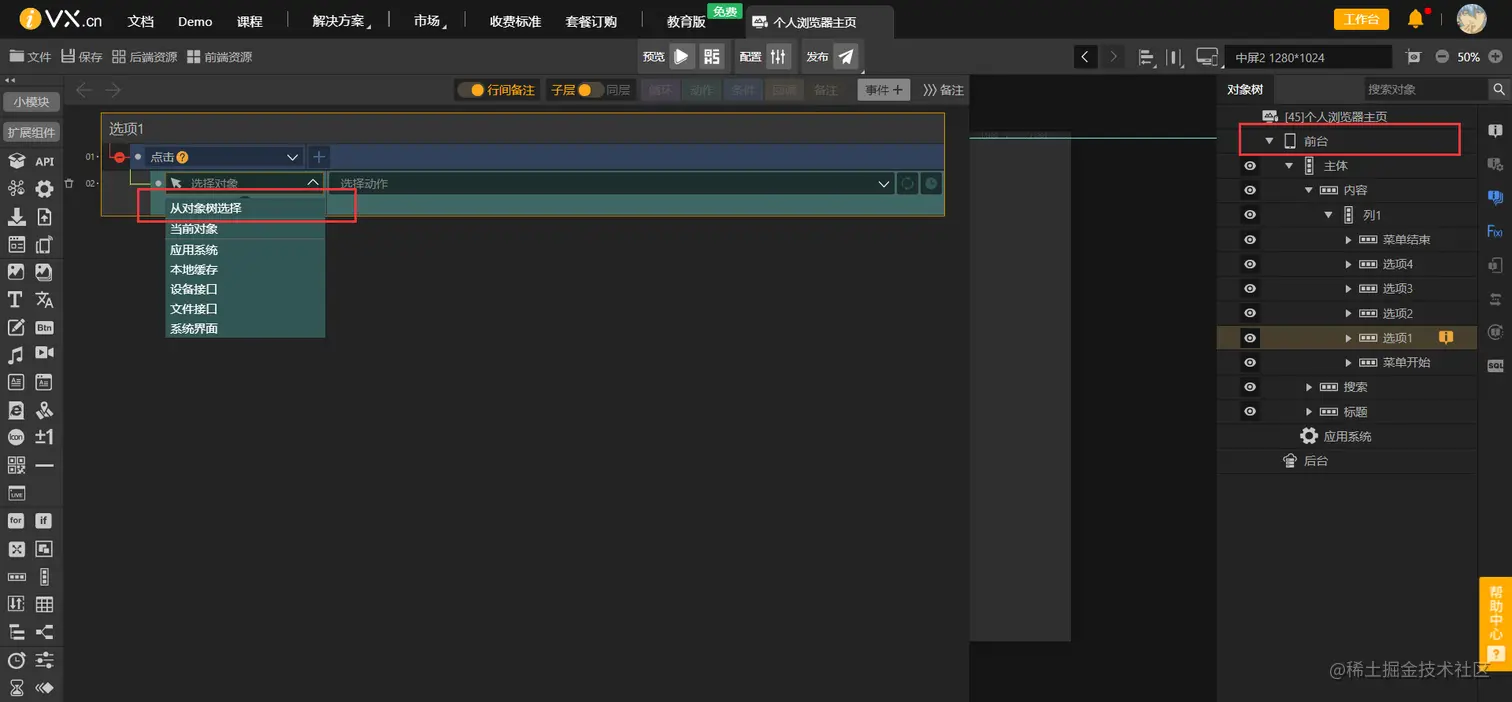This screenshot has height=702, width=1512.
Task: Click the API component icon
Action: pos(44,161)
